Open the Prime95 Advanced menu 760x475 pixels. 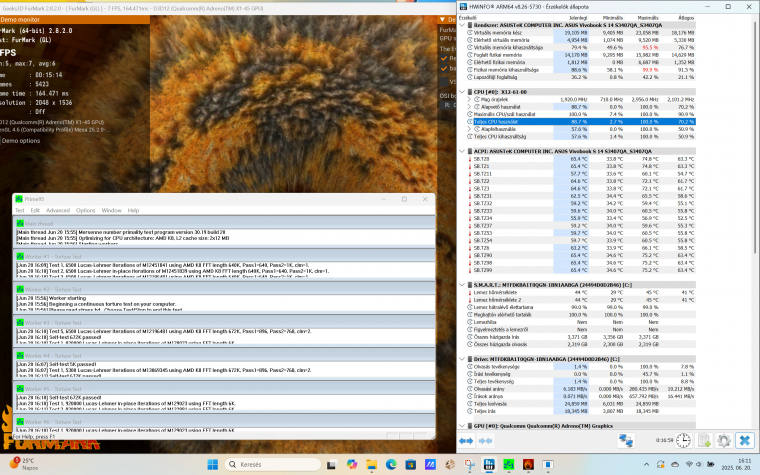[x=58, y=210]
